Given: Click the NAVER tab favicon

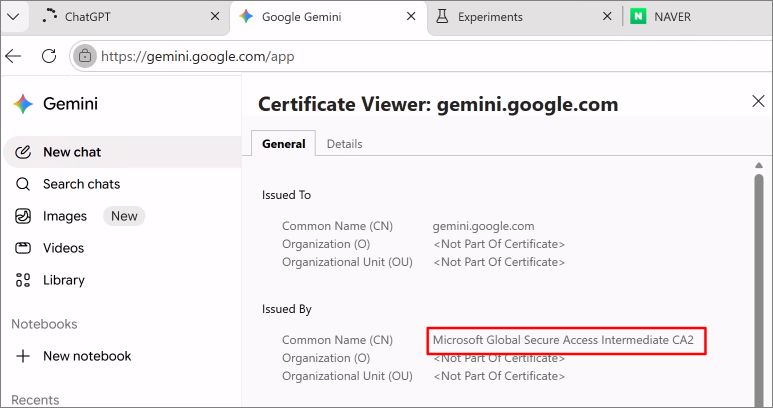Looking at the screenshot, I should (638, 17).
